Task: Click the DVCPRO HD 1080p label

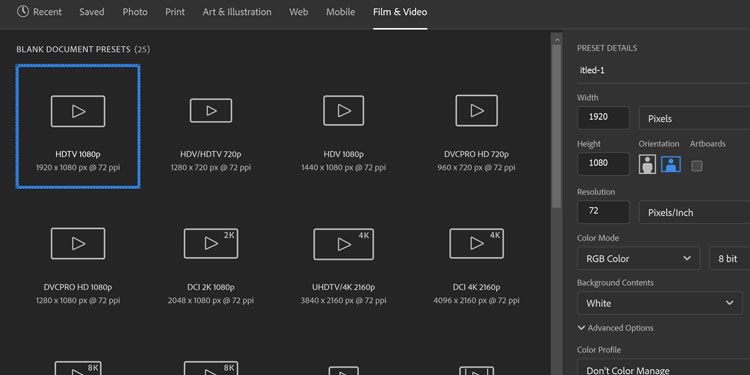Action: 78,287
